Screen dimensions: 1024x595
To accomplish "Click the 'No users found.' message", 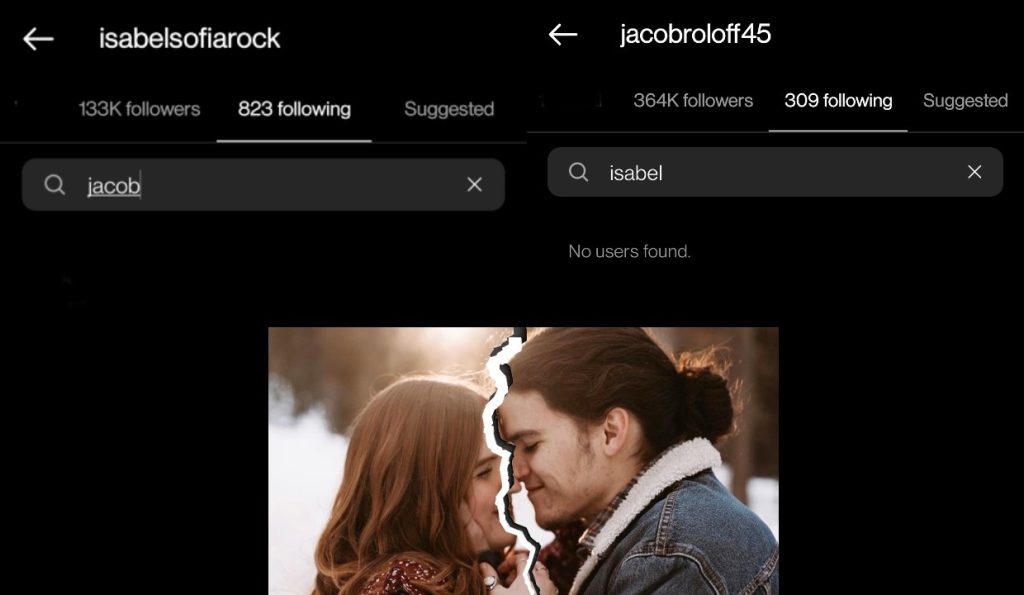I will point(629,251).
